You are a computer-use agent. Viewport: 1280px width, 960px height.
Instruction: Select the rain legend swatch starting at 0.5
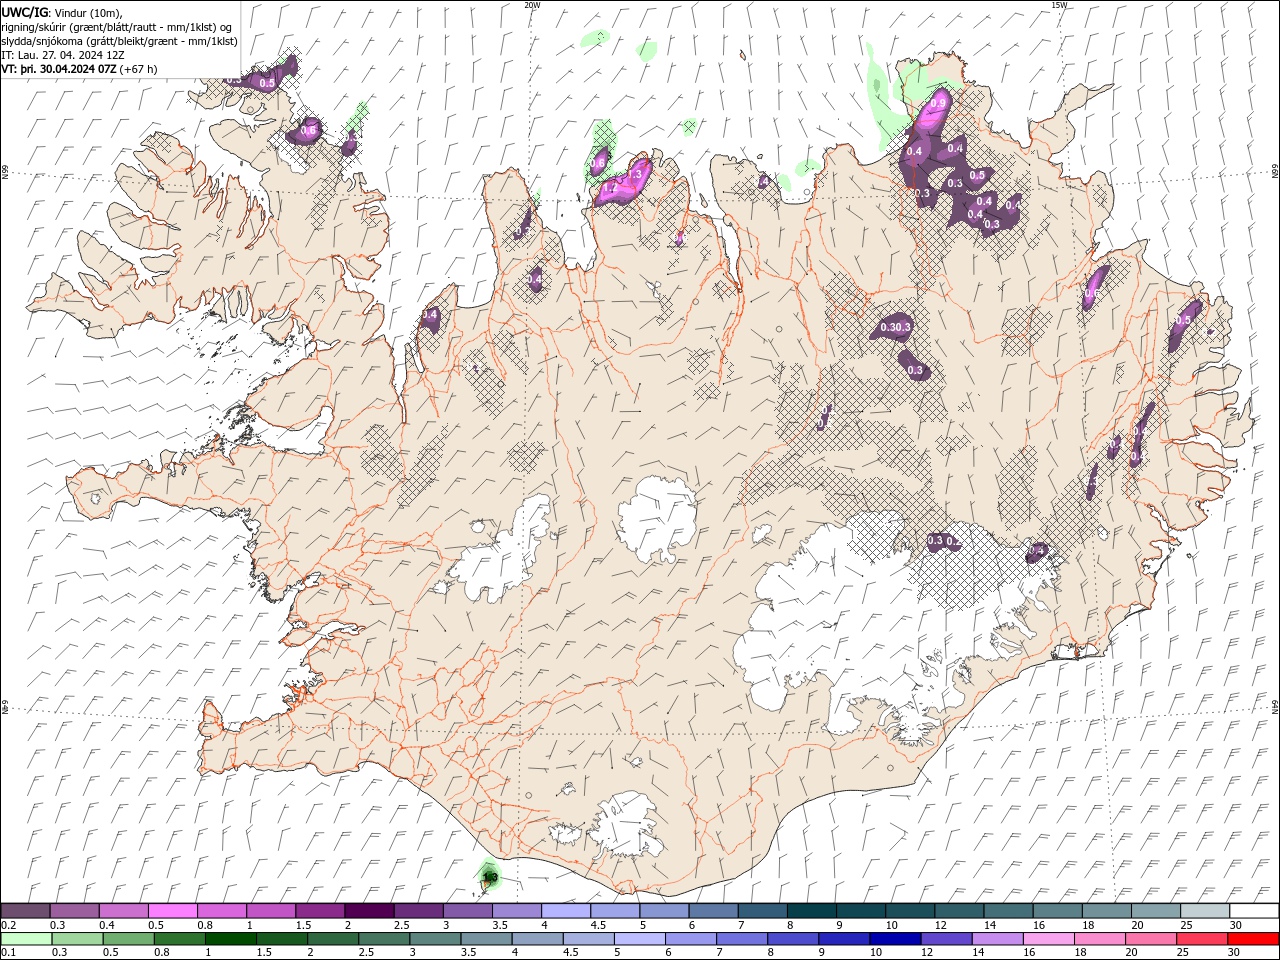coord(129,939)
